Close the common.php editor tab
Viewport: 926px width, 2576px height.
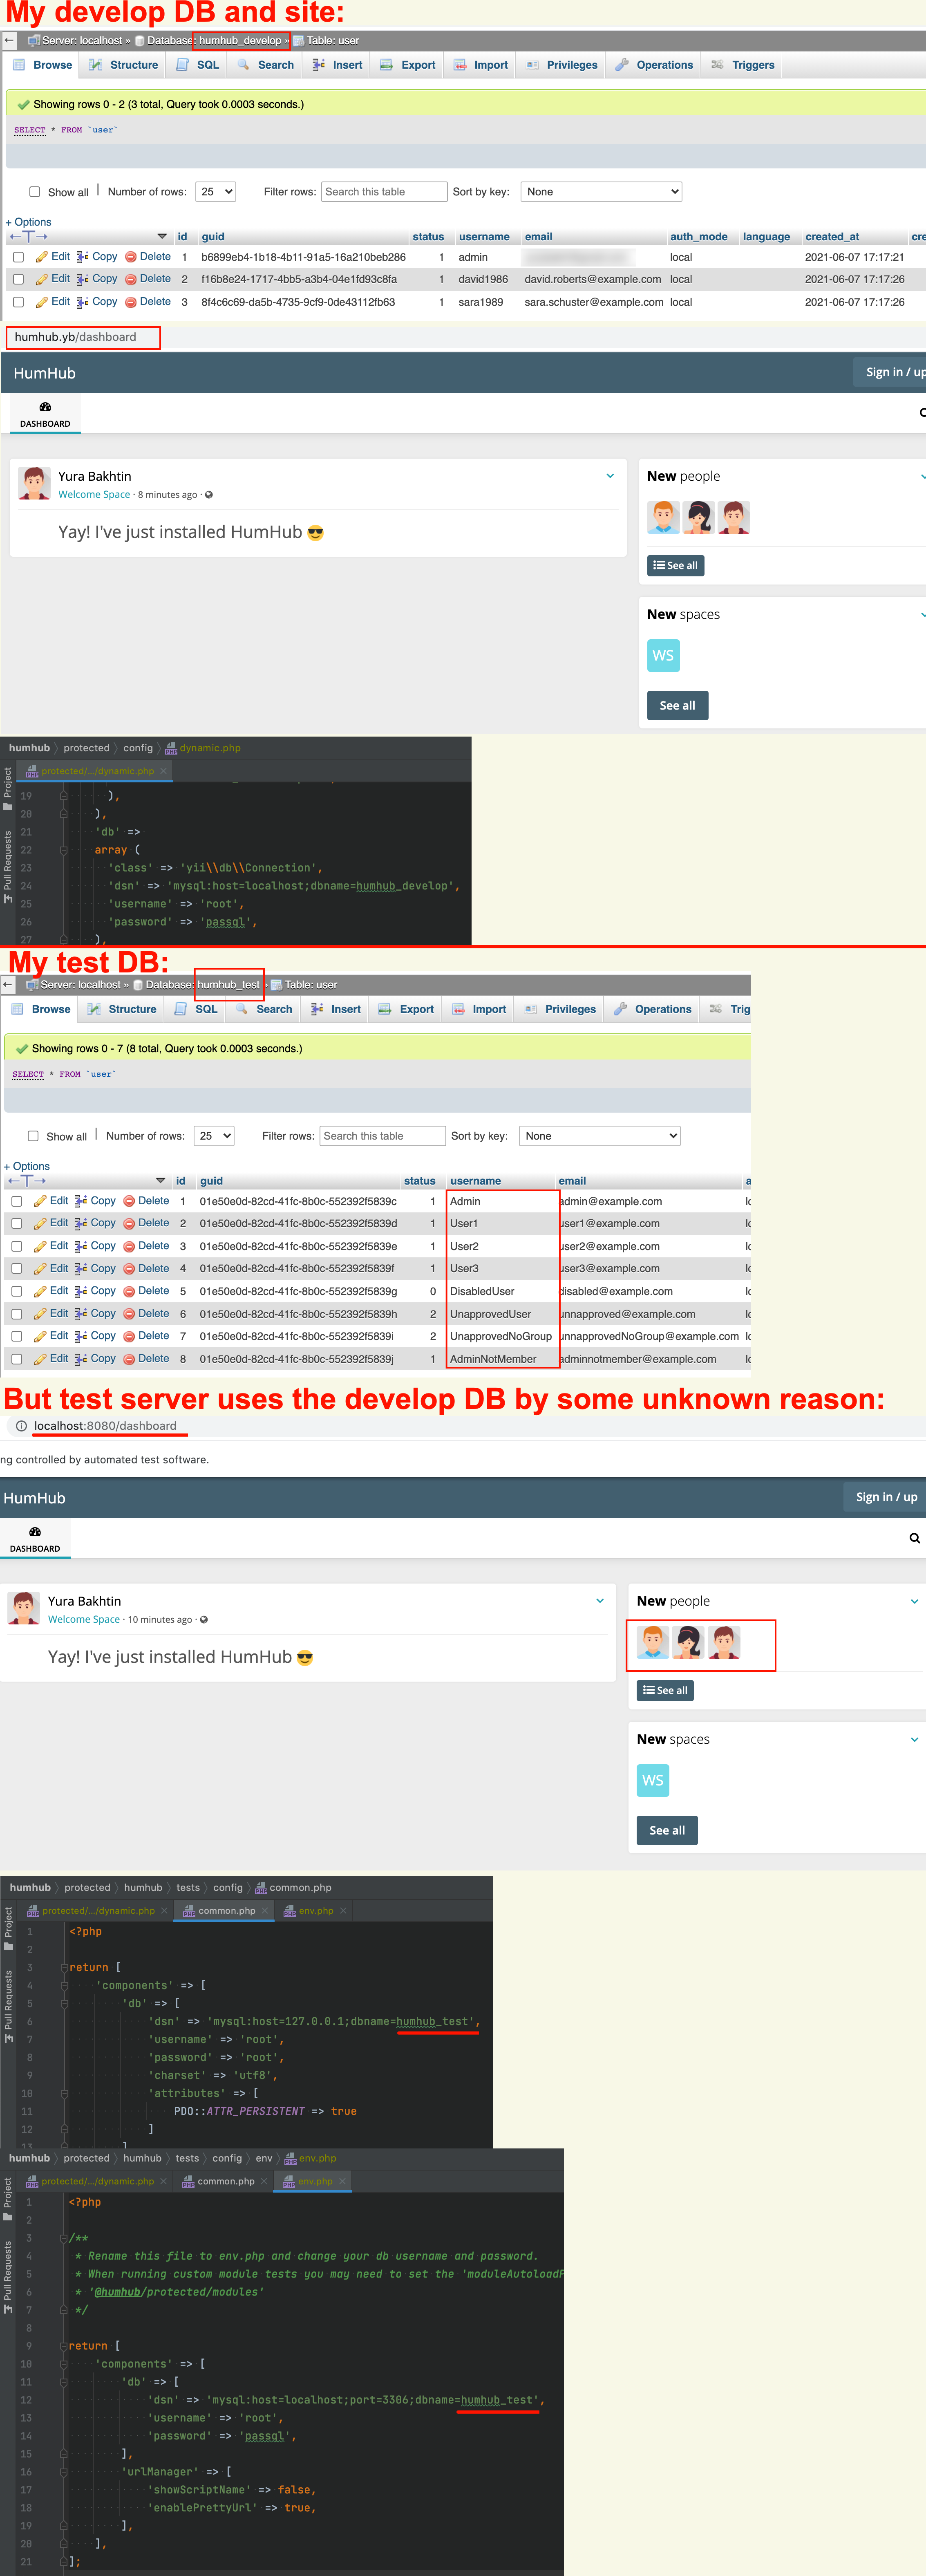click(265, 1911)
